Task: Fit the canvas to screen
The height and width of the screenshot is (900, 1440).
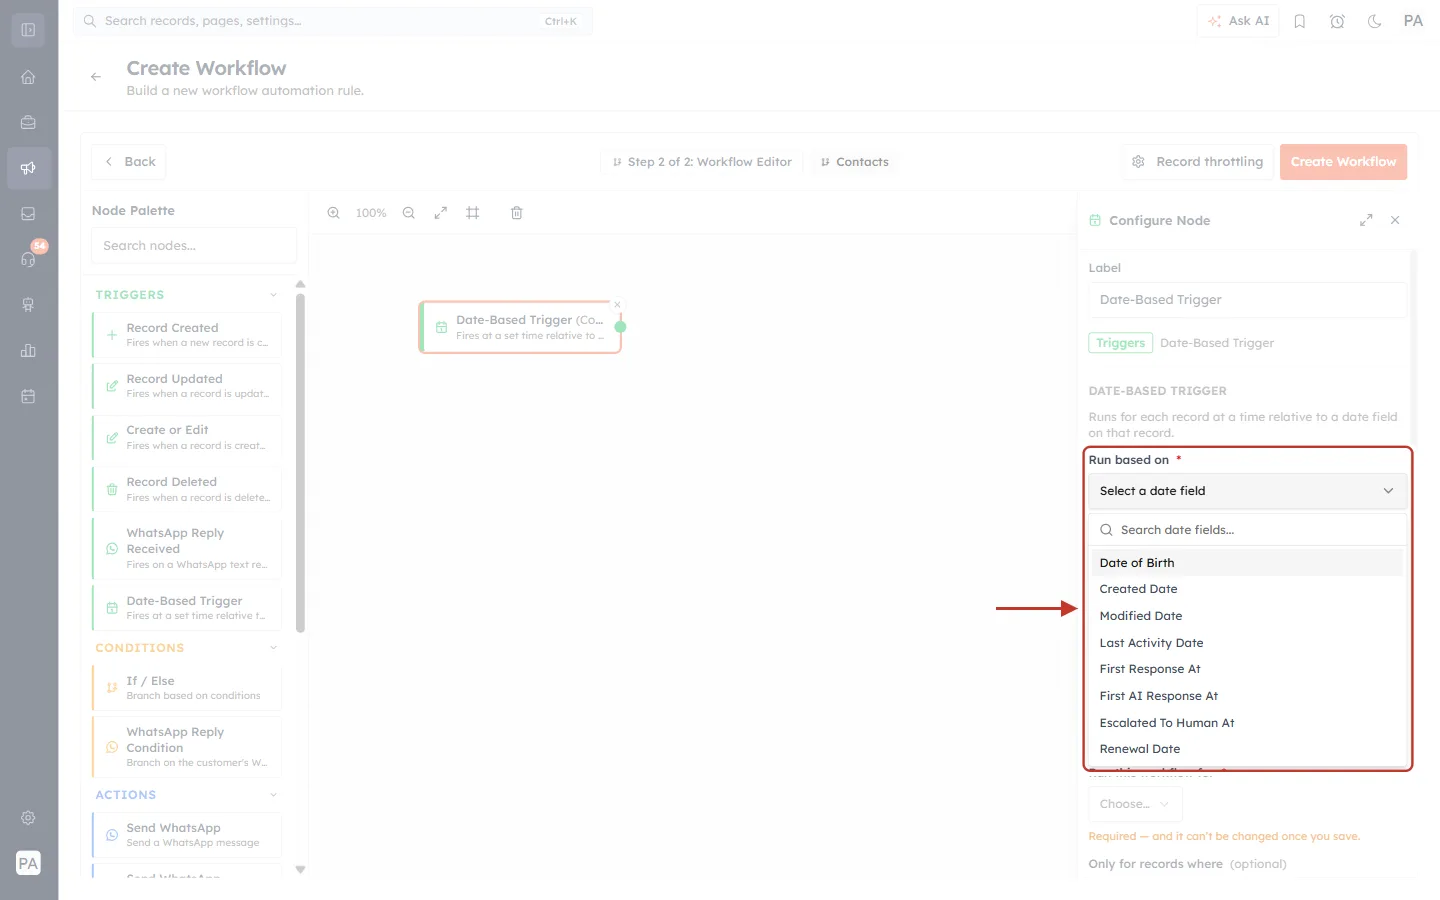Action: [441, 213]
